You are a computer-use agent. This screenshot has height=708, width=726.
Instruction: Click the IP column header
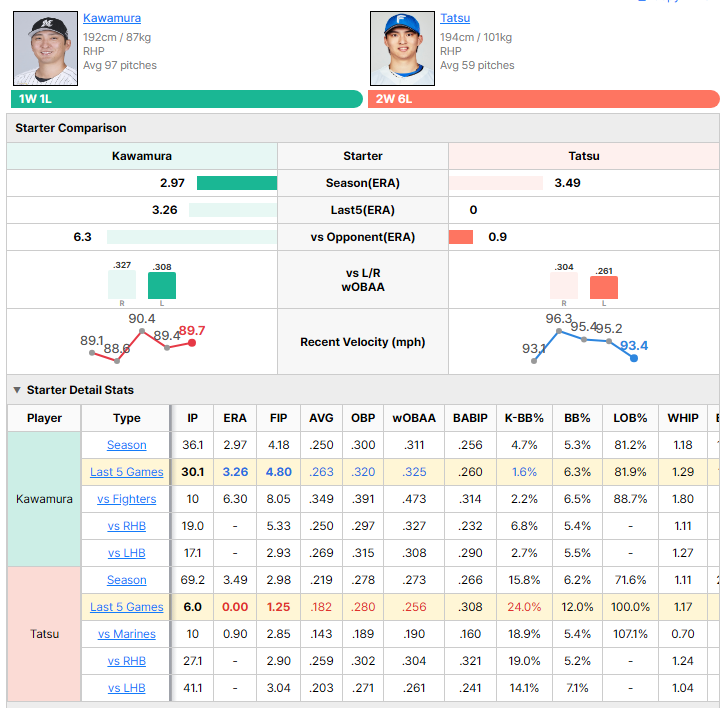point(193,418)
